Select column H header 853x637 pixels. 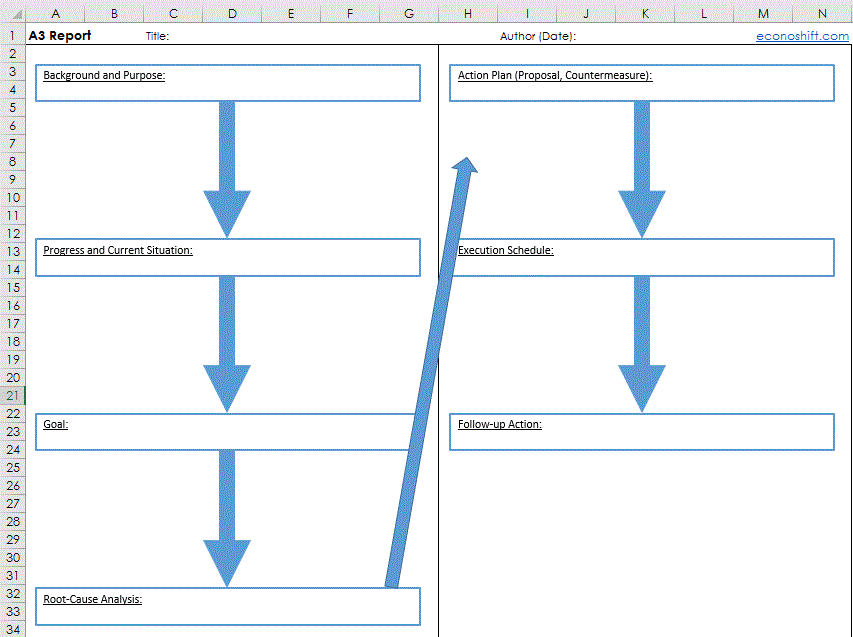pyautogui.click(x=468, y=14)
